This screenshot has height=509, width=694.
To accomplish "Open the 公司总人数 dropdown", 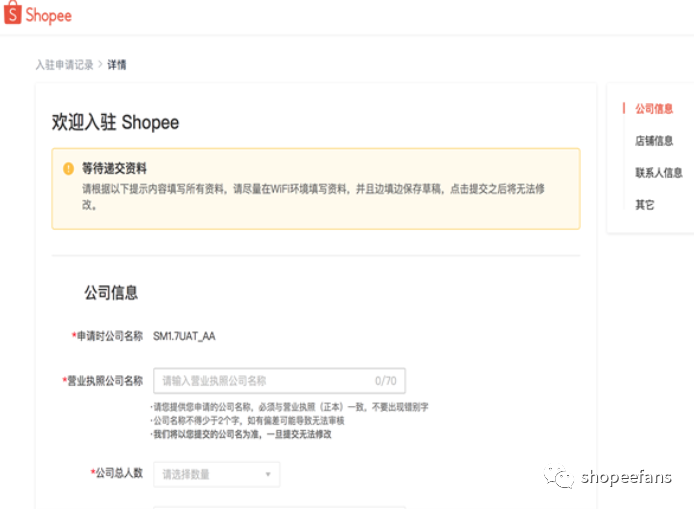I will [216, 474].
